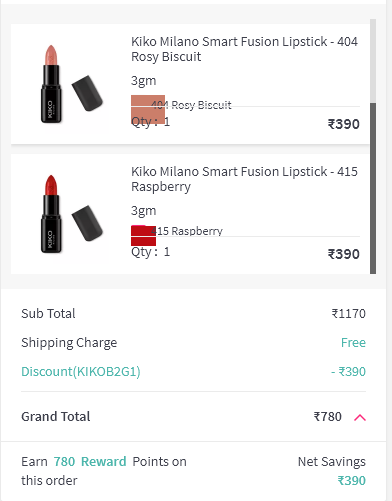Click the order items scrollbar thumb

coord(373,188)
